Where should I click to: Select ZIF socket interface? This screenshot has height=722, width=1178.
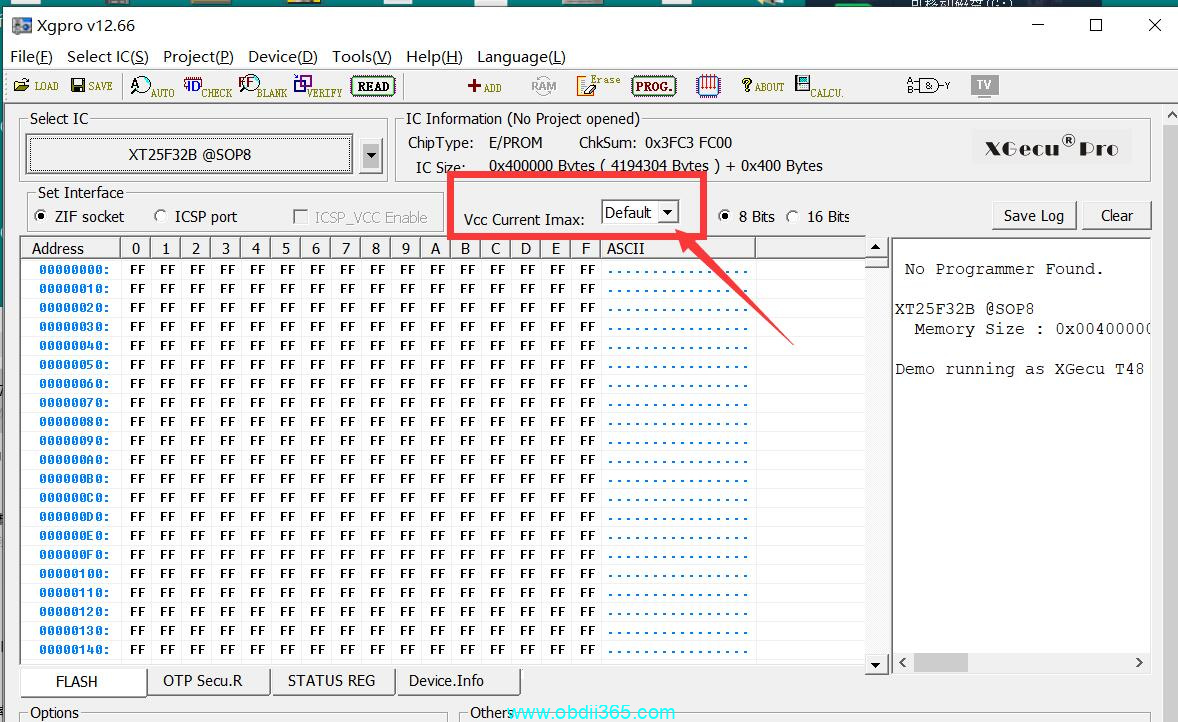pos(79,216)
